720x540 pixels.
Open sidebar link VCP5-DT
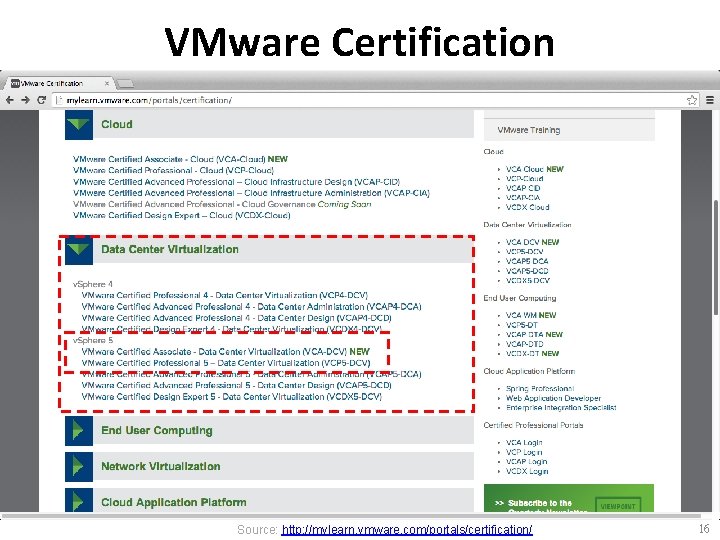(x=522, y=325)
